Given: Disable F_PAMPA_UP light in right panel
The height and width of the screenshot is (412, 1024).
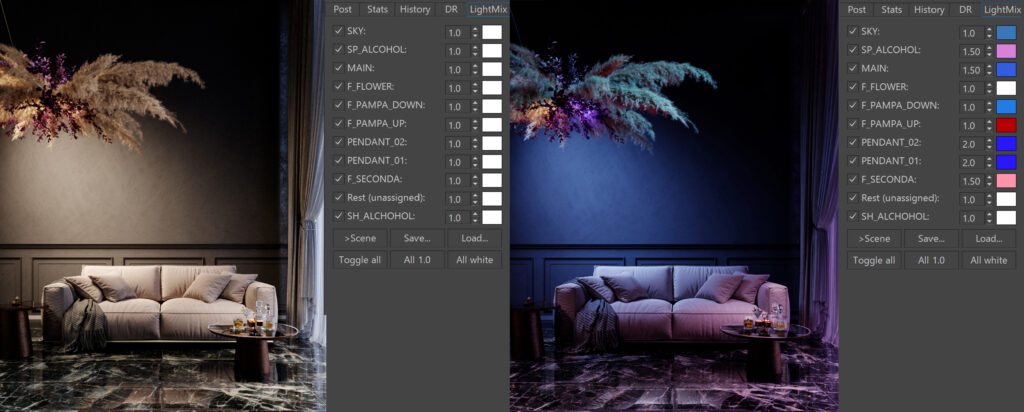Looking at the screenshot, I should 852,123.
